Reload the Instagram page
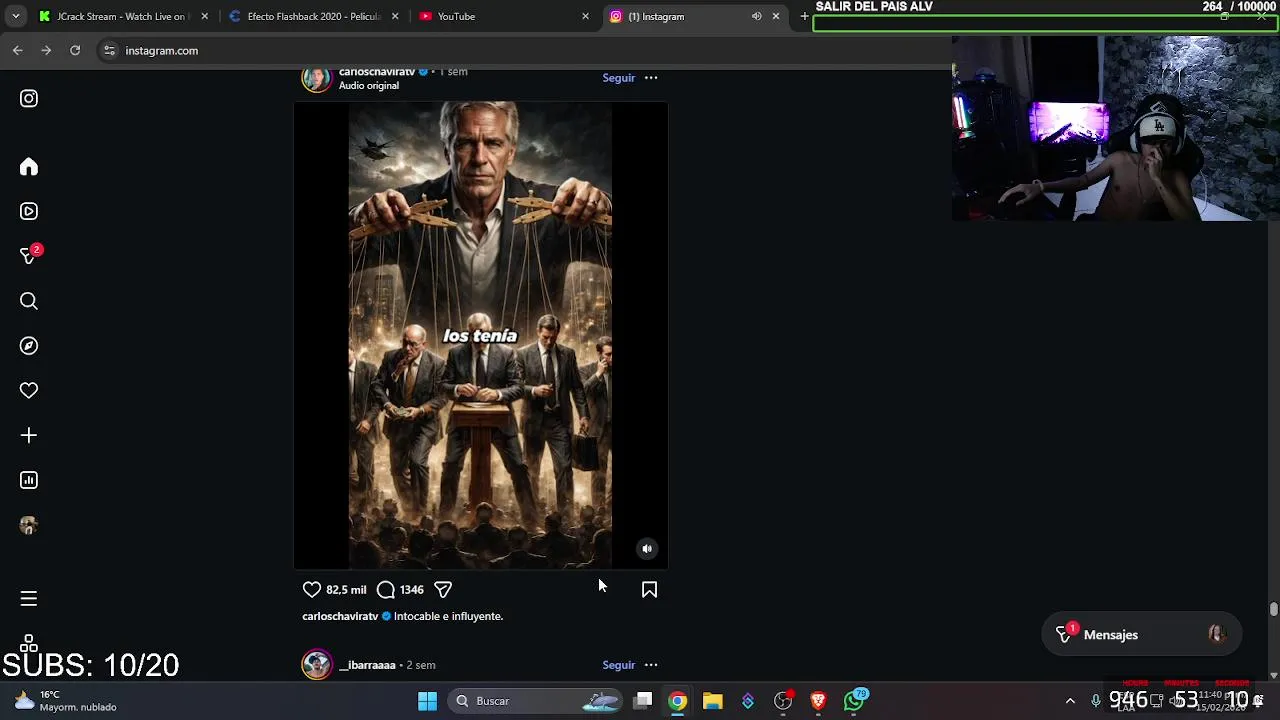The height and width of the screenshot is (720, 1280). [75, 50]
